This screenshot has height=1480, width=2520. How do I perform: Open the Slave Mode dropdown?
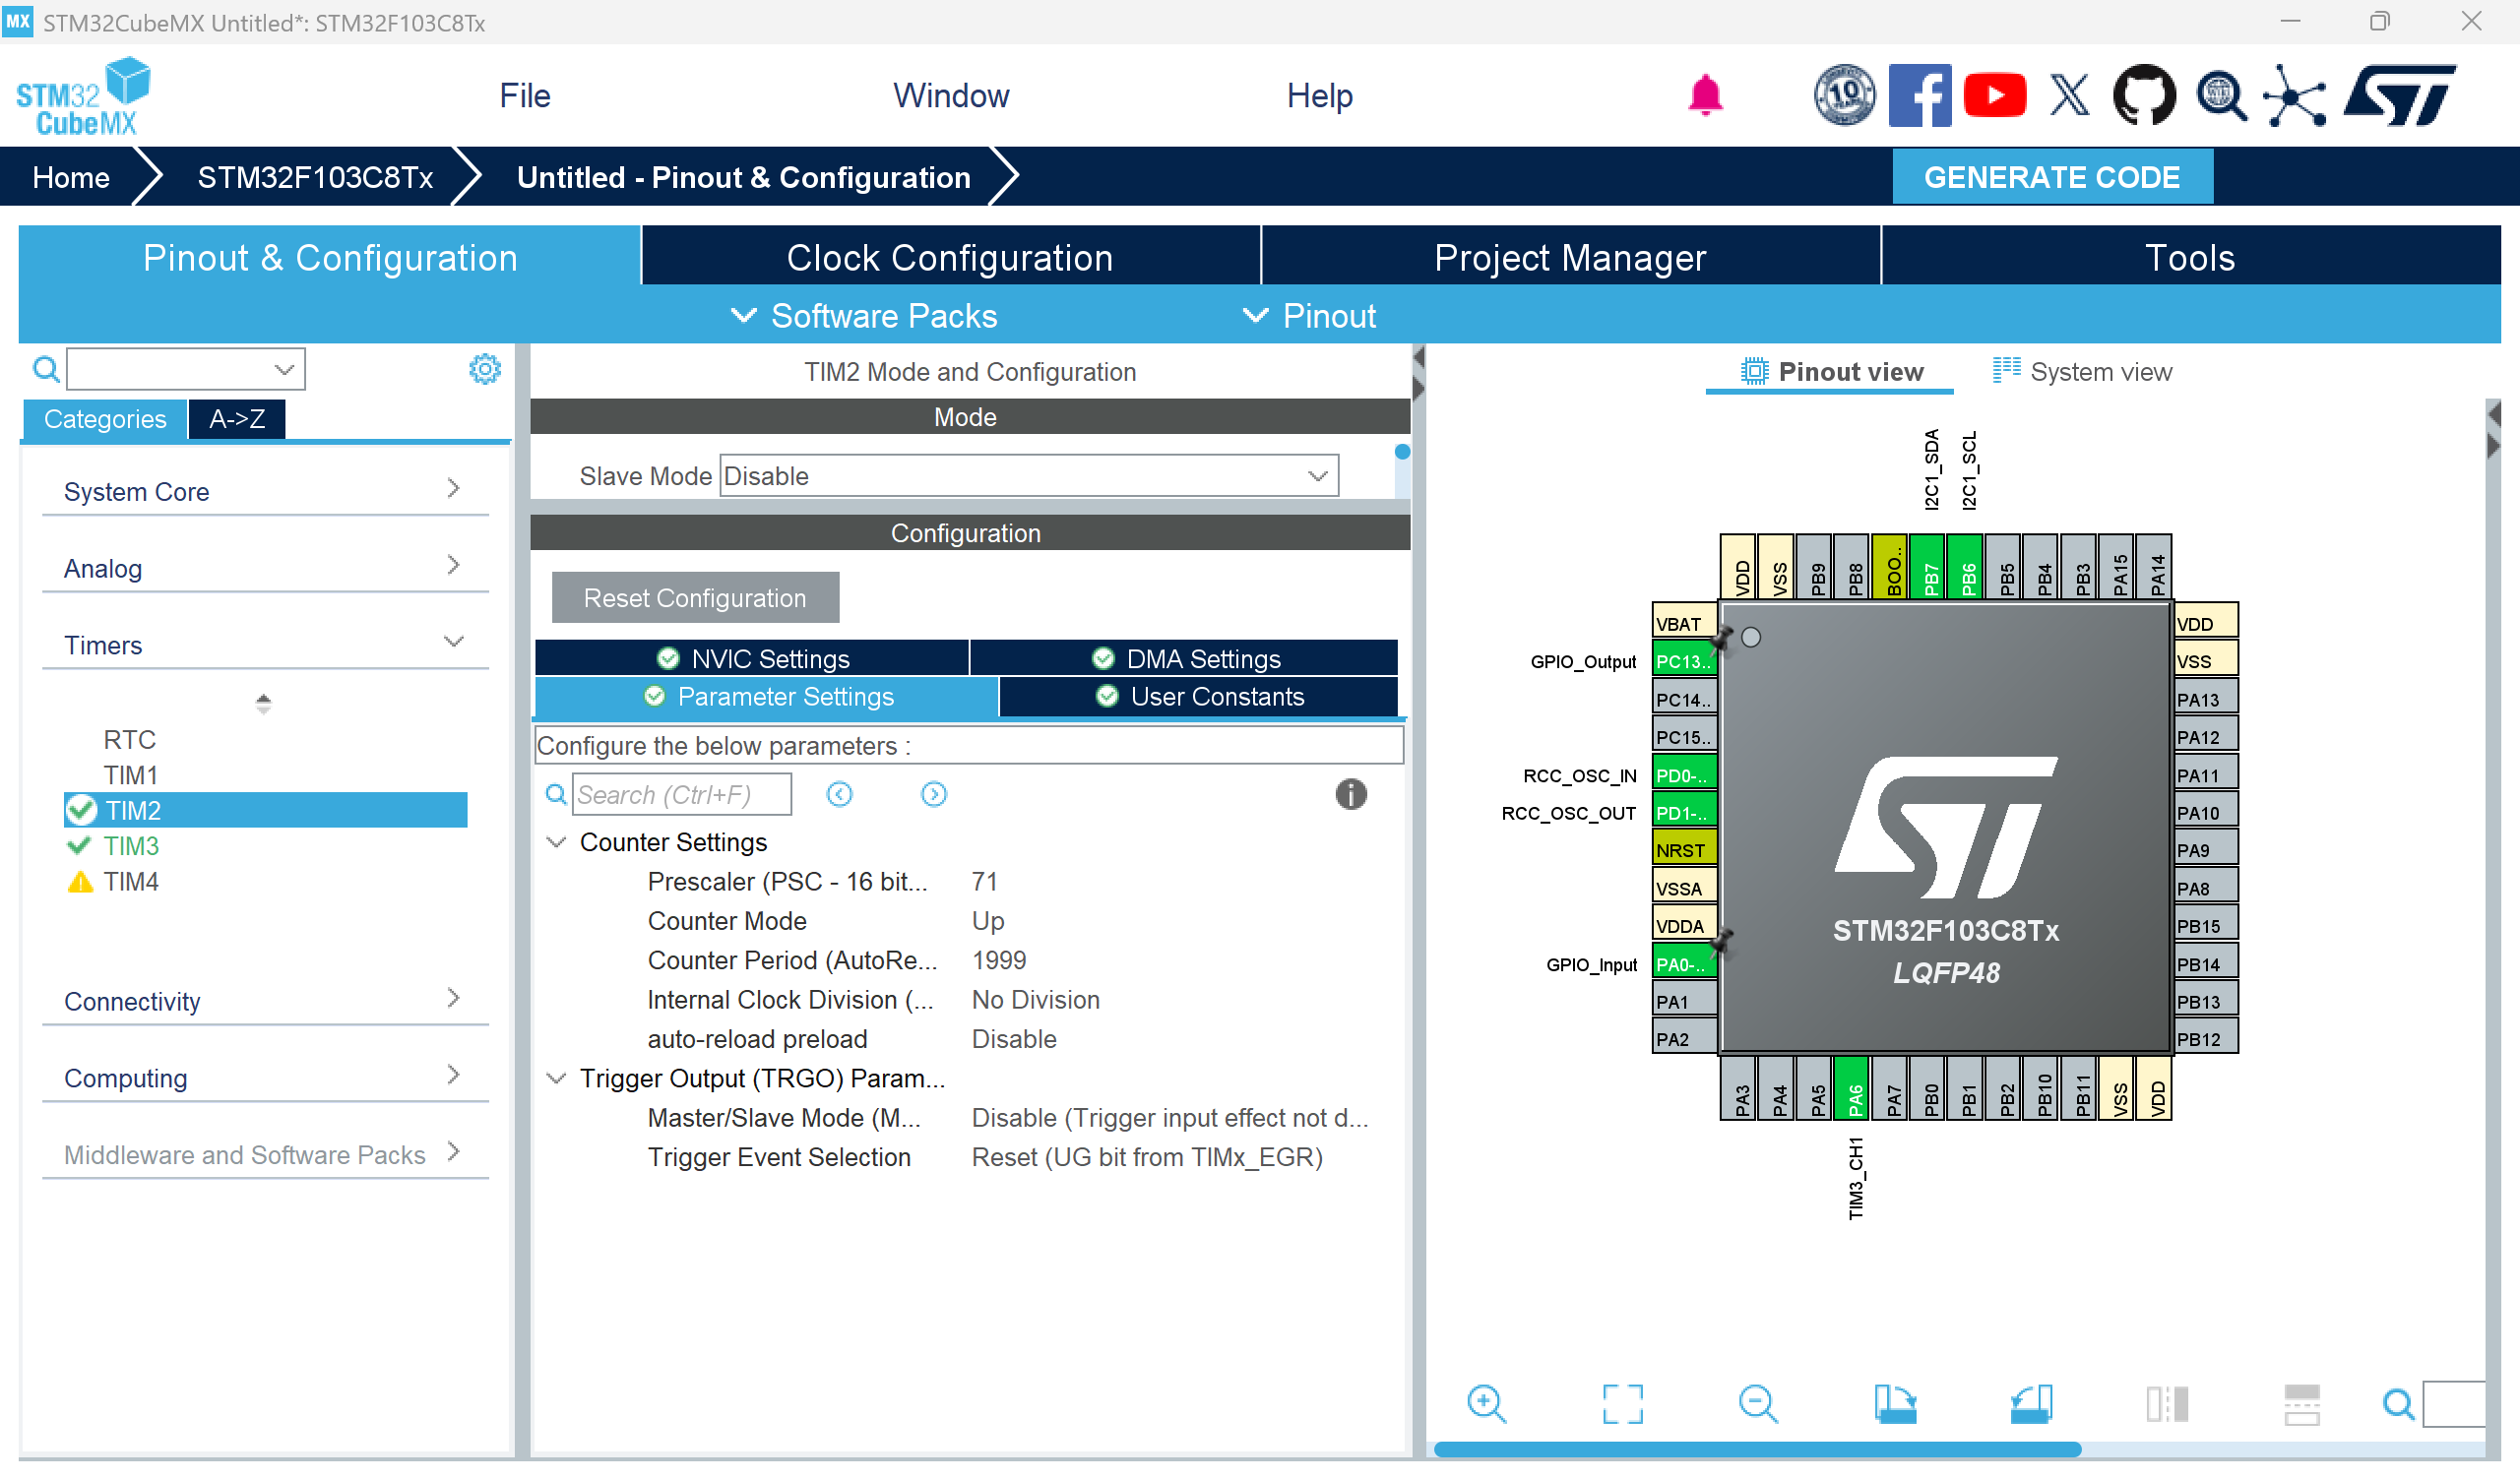point(1028,476)
